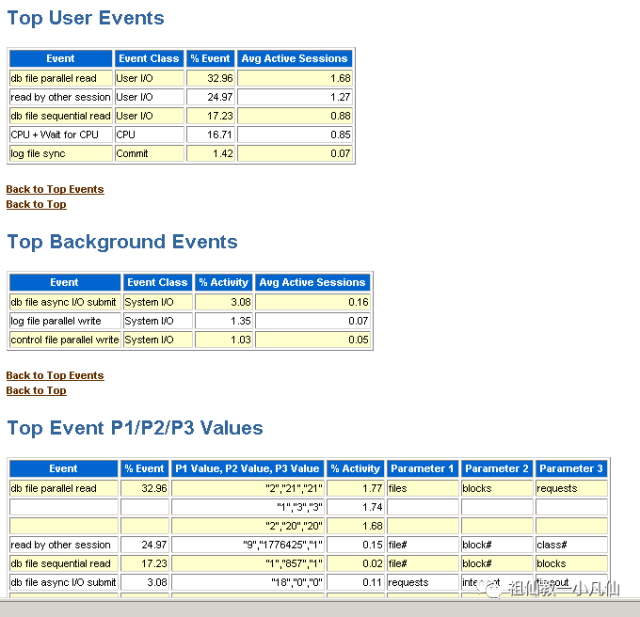Viewport: 640px width, 617px height.
Task: Select 17.23 in the Top User Events table
Action: click(211, 116)
